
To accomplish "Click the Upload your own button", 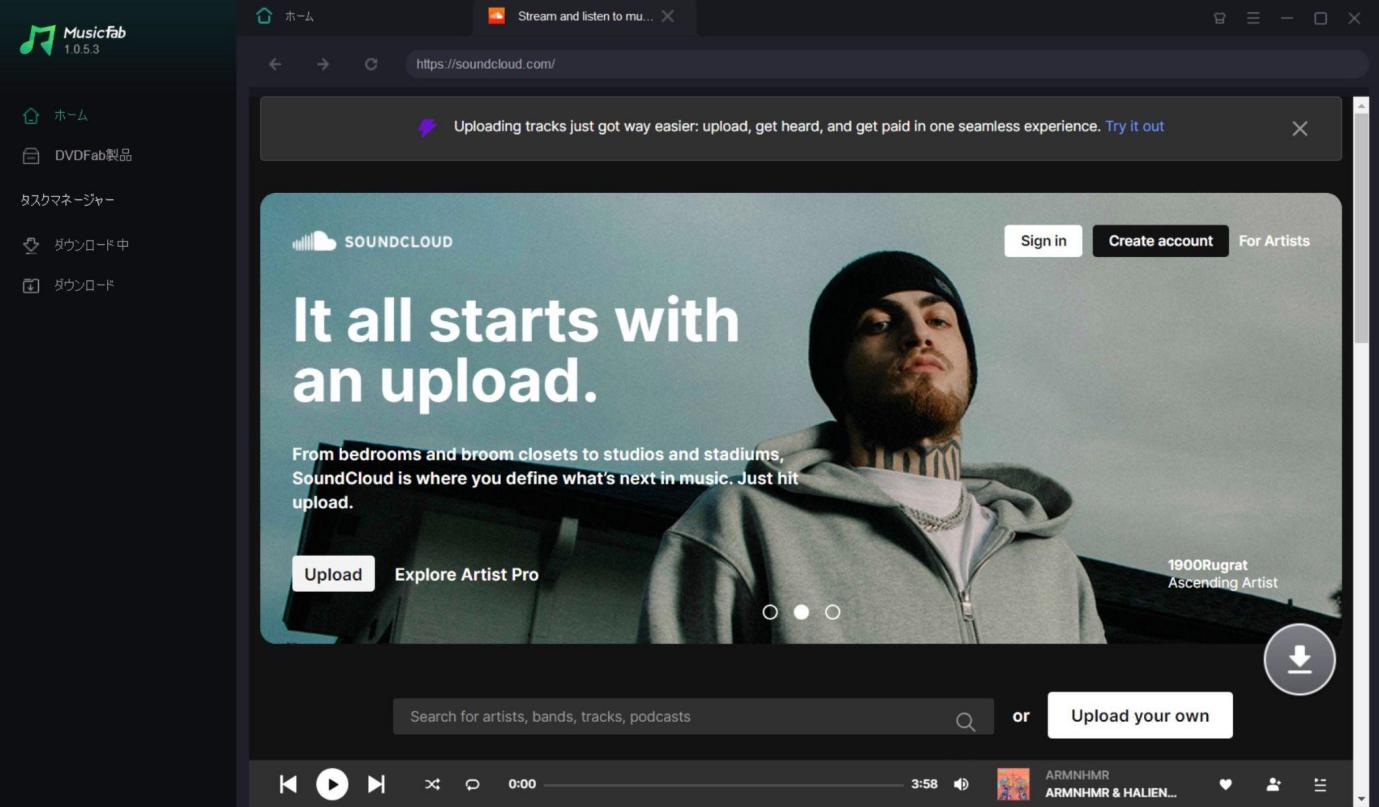I will pyautogui.click(x=1140, y=716).
